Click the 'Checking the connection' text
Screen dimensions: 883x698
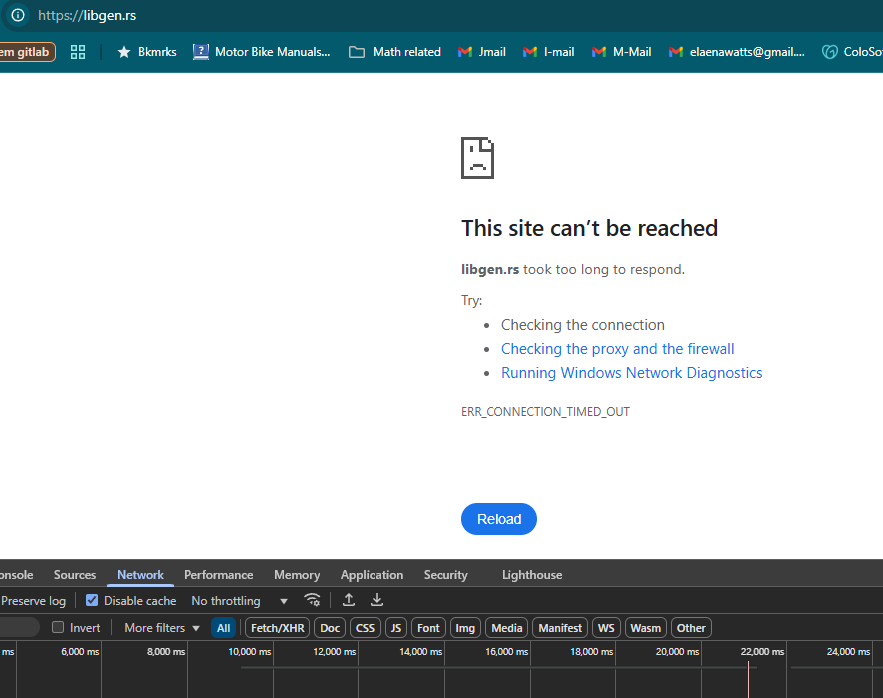pyautogui.click(x=583, y=325)
